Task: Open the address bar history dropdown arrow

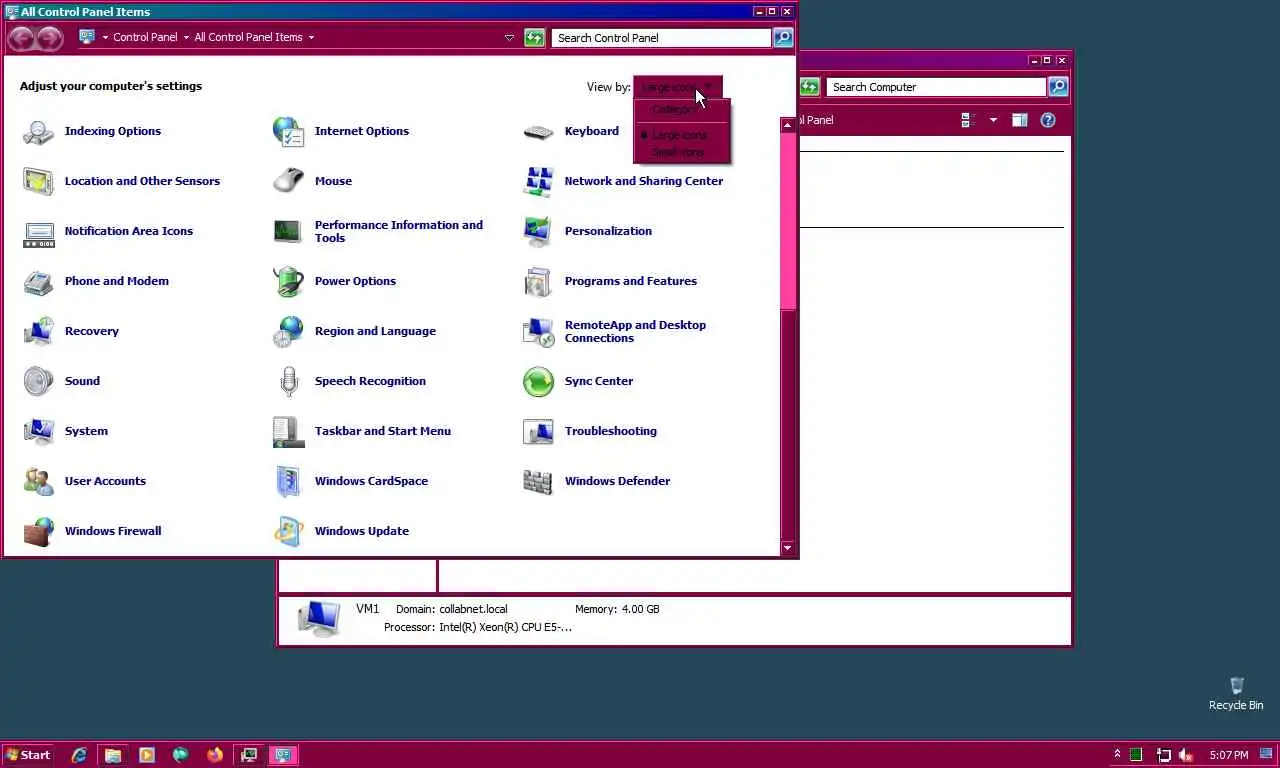Action: 509,38
